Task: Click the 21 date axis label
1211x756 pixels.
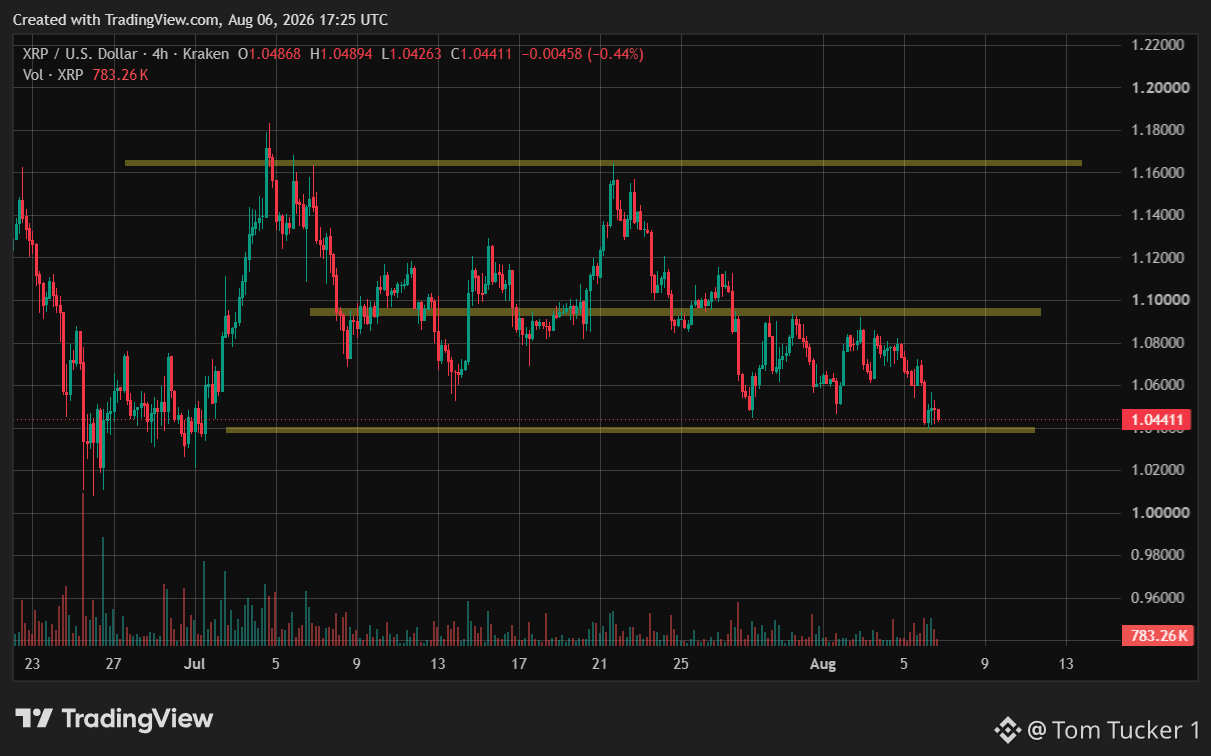Action: click(600, 664)
